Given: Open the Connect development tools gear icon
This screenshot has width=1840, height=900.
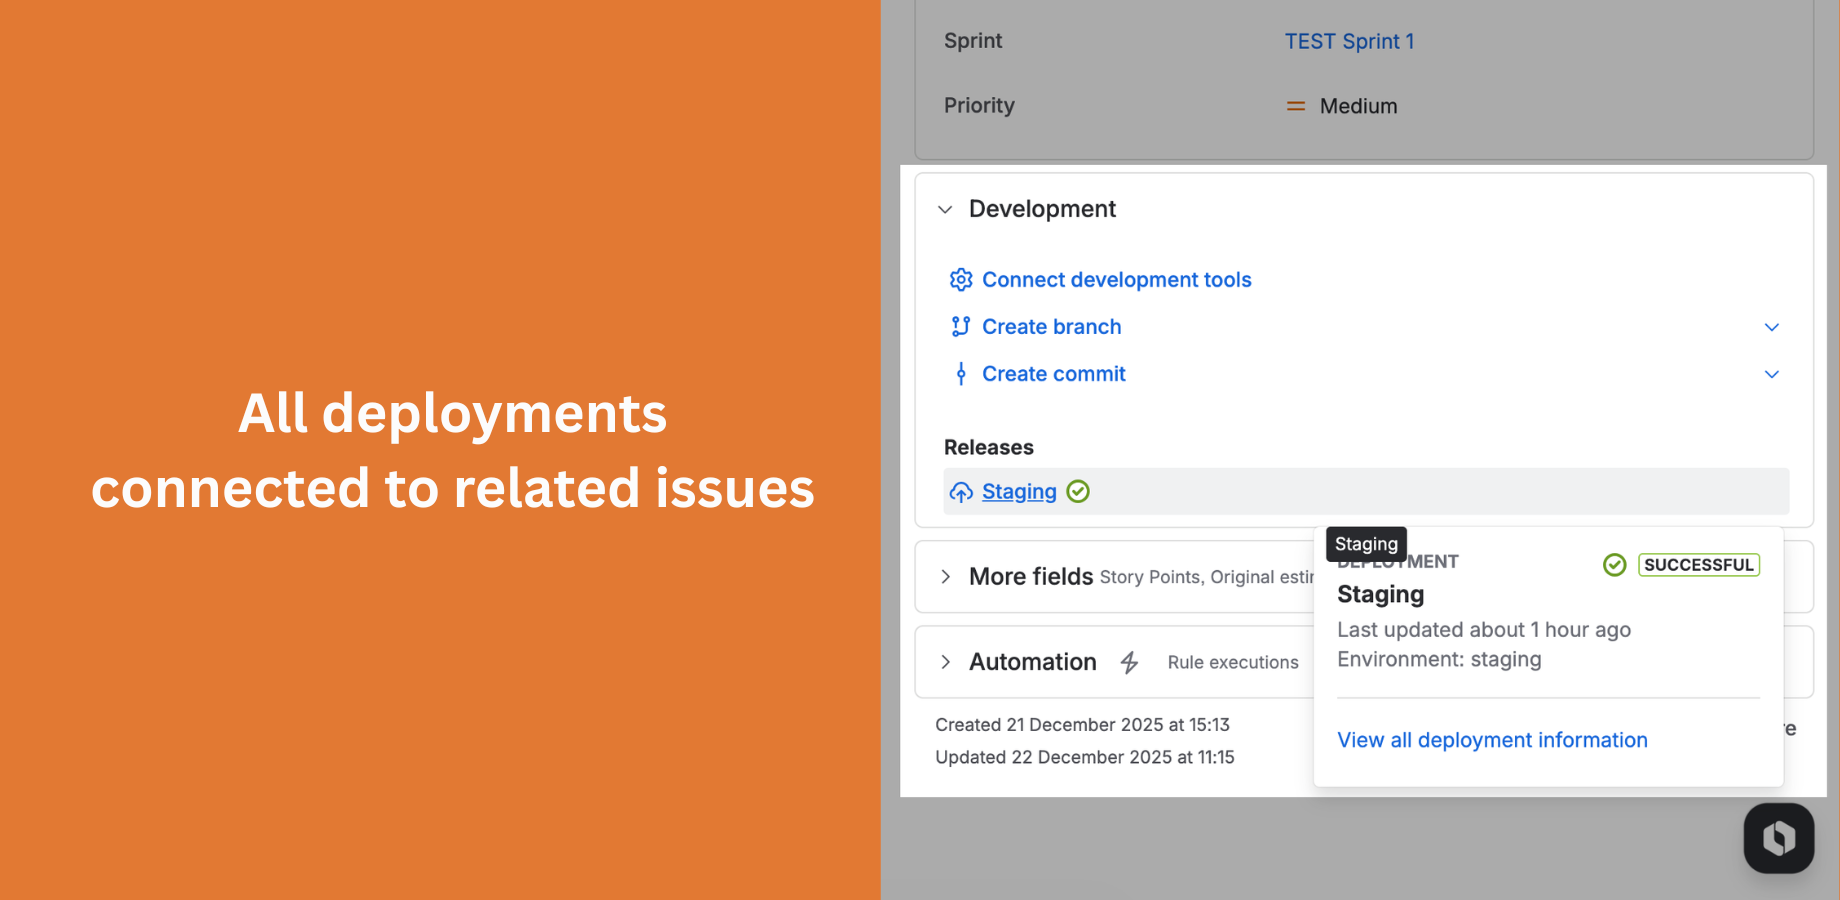Looking at the screenshot, I should [960, 280].
